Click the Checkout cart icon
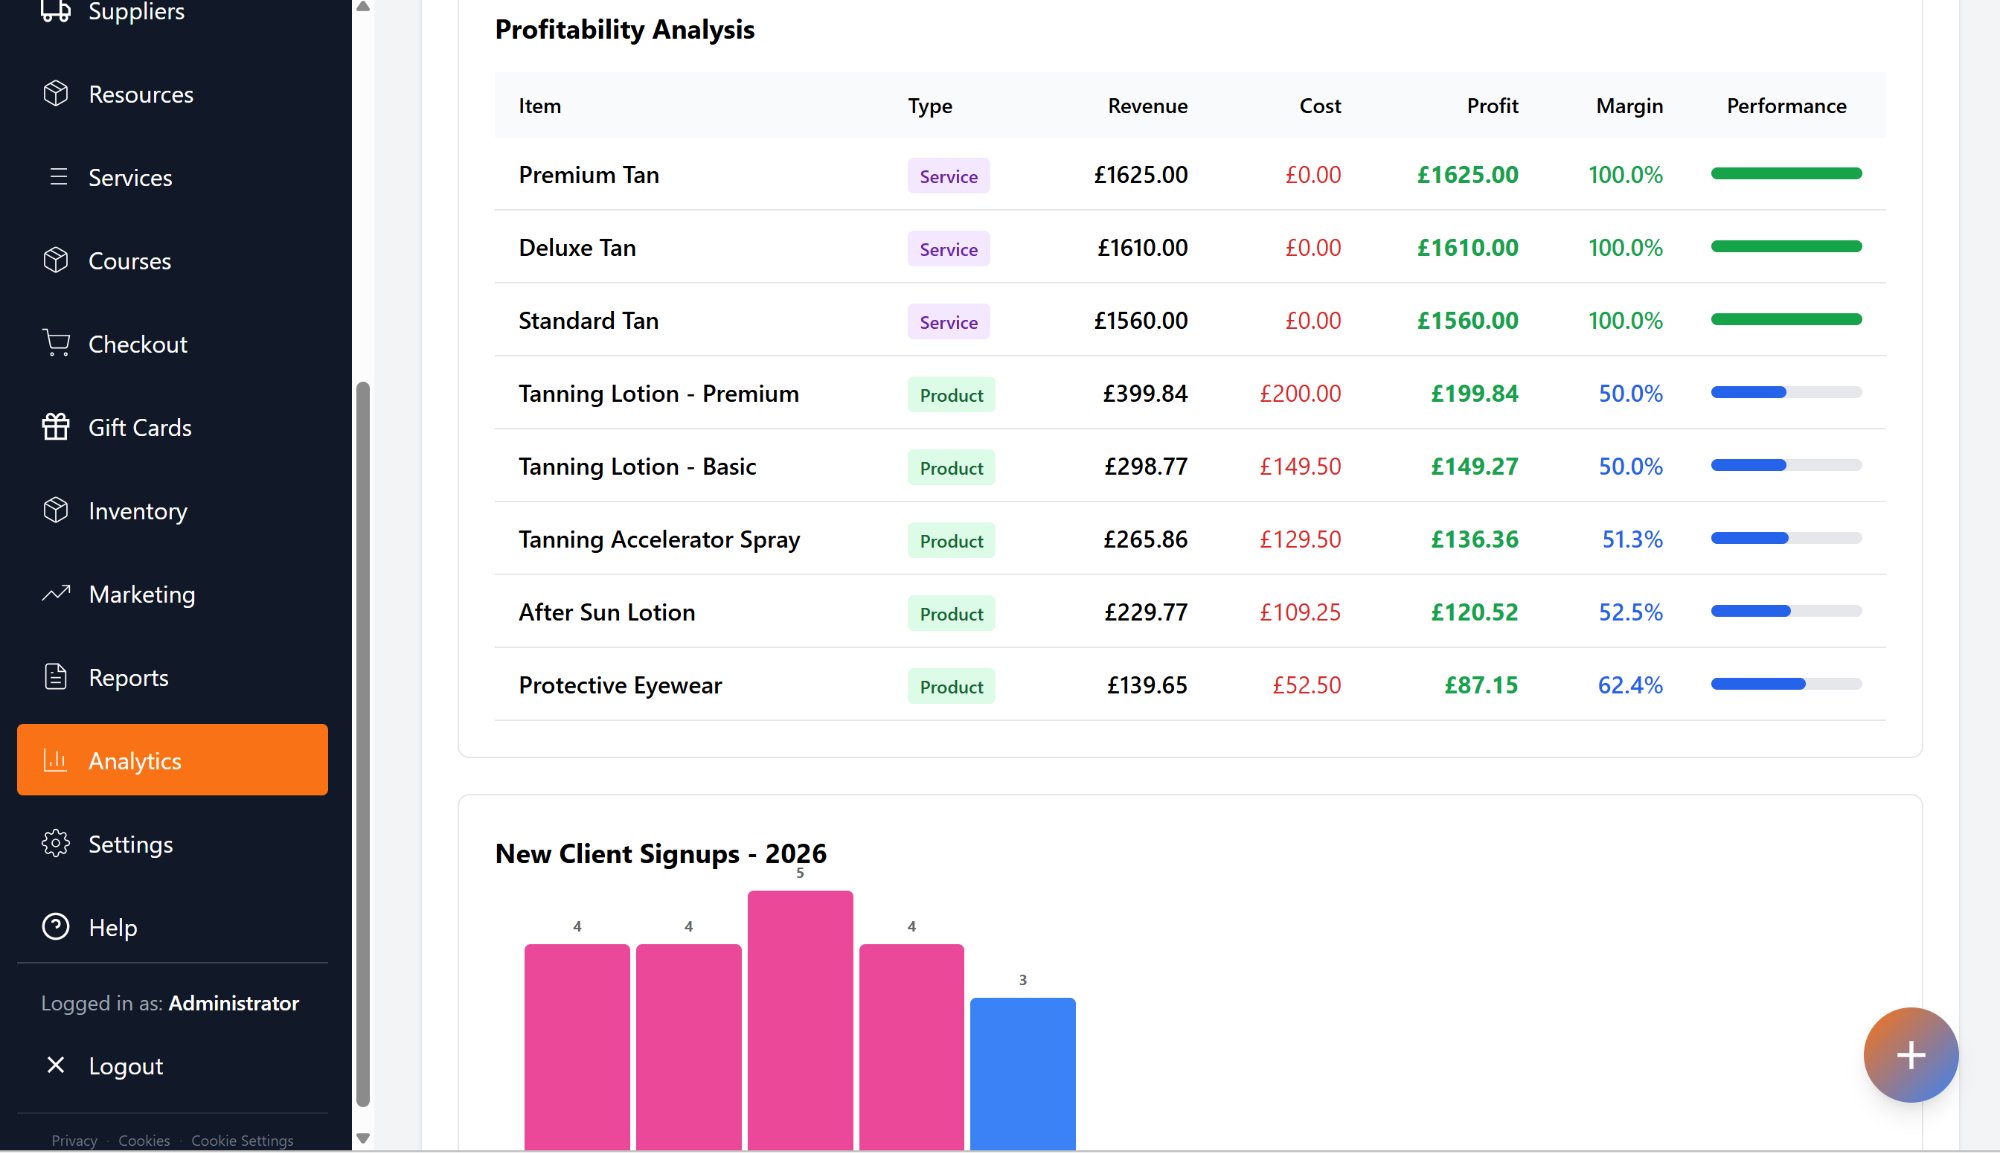This screenshot has width=2000, height=1153. (56, 344)
